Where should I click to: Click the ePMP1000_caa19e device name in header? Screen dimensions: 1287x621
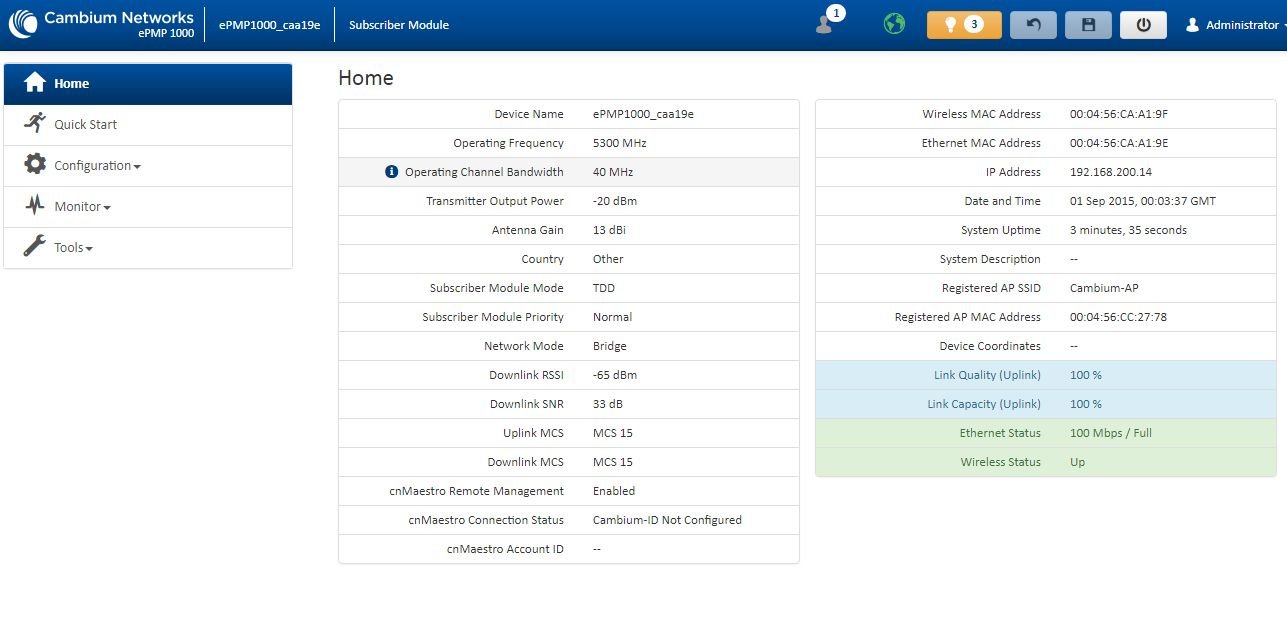[269, 25]
